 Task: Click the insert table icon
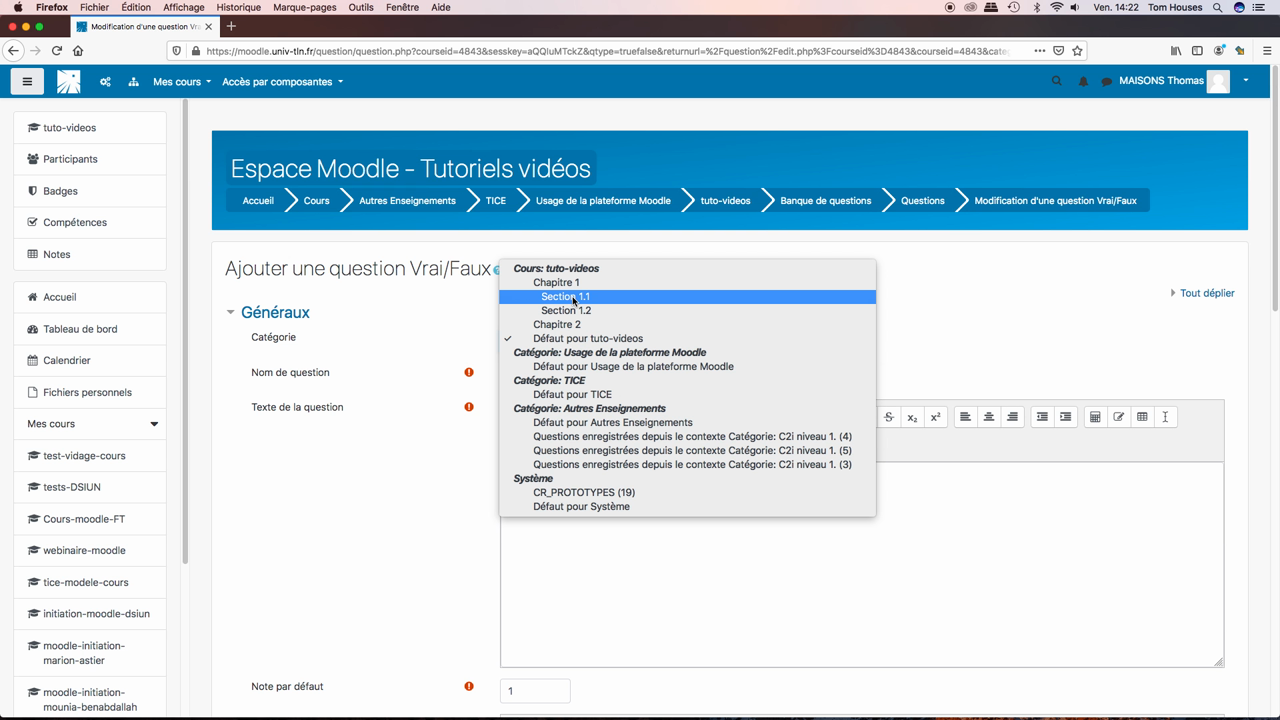pos(1142,417)
